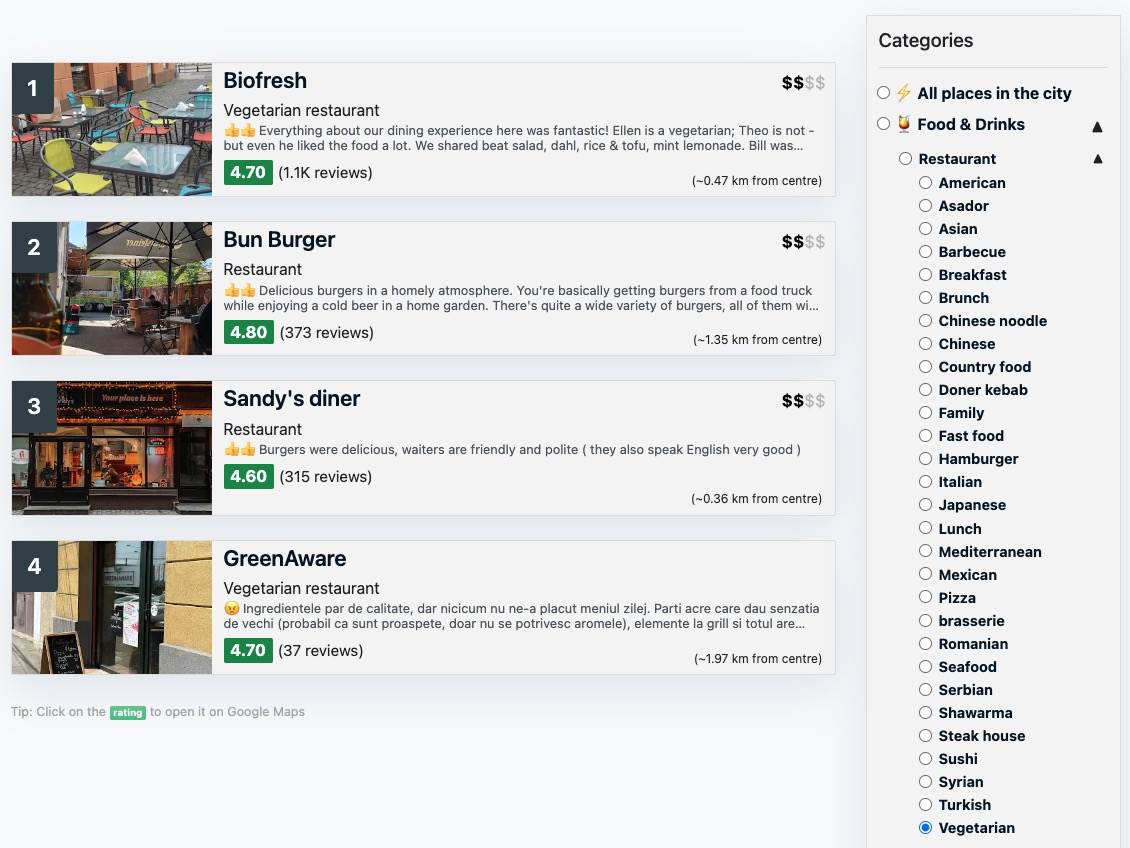Click the cocktail icon beside Food & Drinks

(903, 124)
